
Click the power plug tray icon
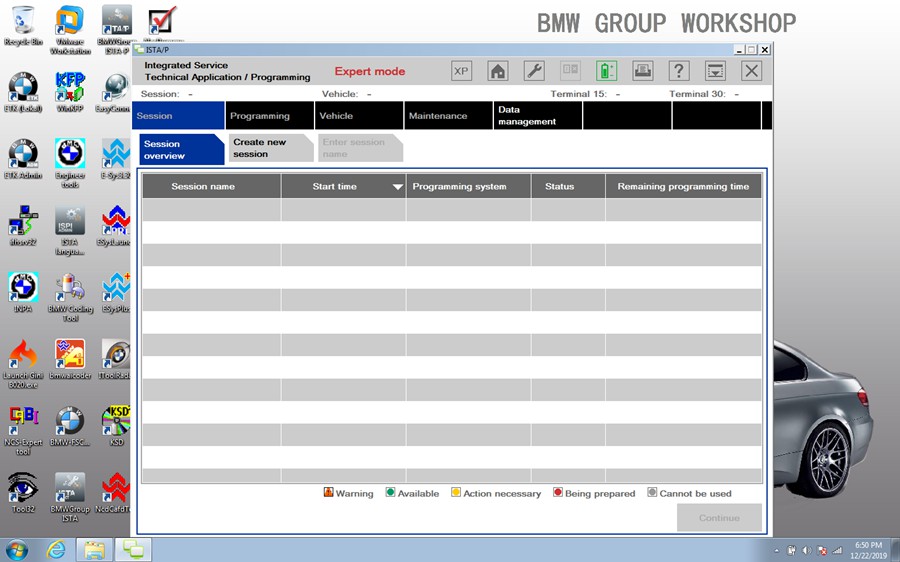792,550
